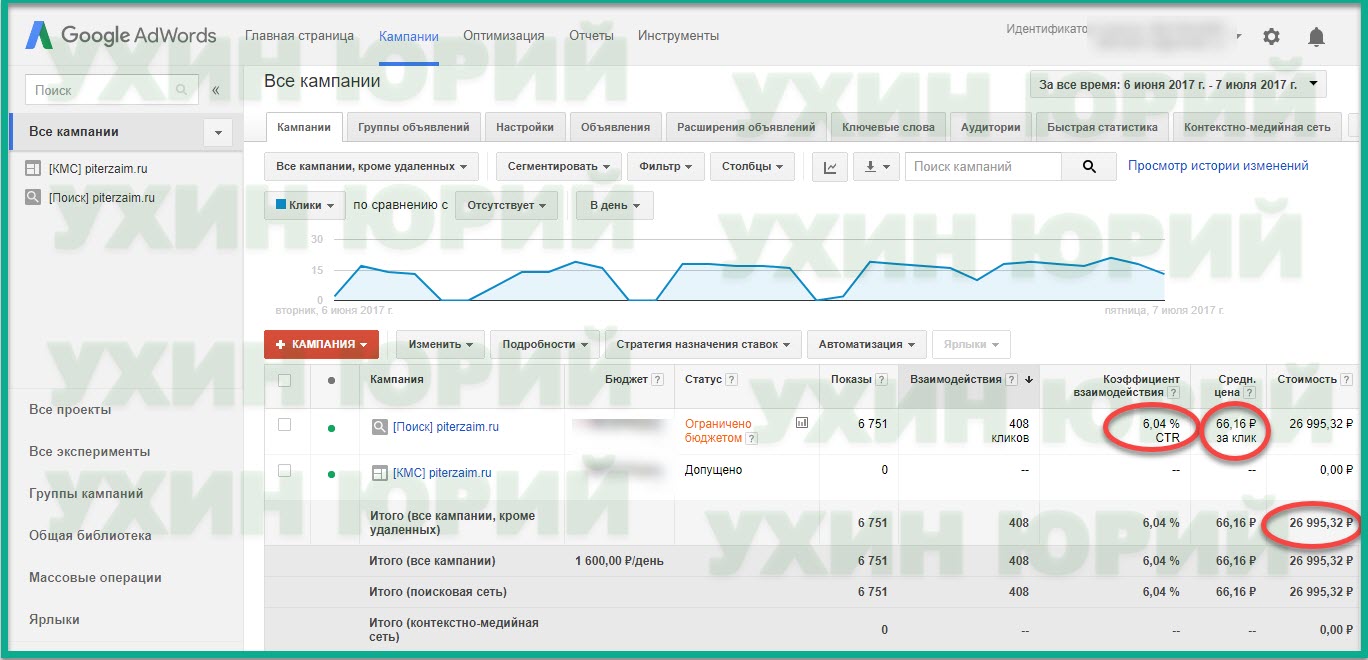Open the settings gear icon
The width and height of the screenshot is (1368, 660).
click(x=1271, y=35)
